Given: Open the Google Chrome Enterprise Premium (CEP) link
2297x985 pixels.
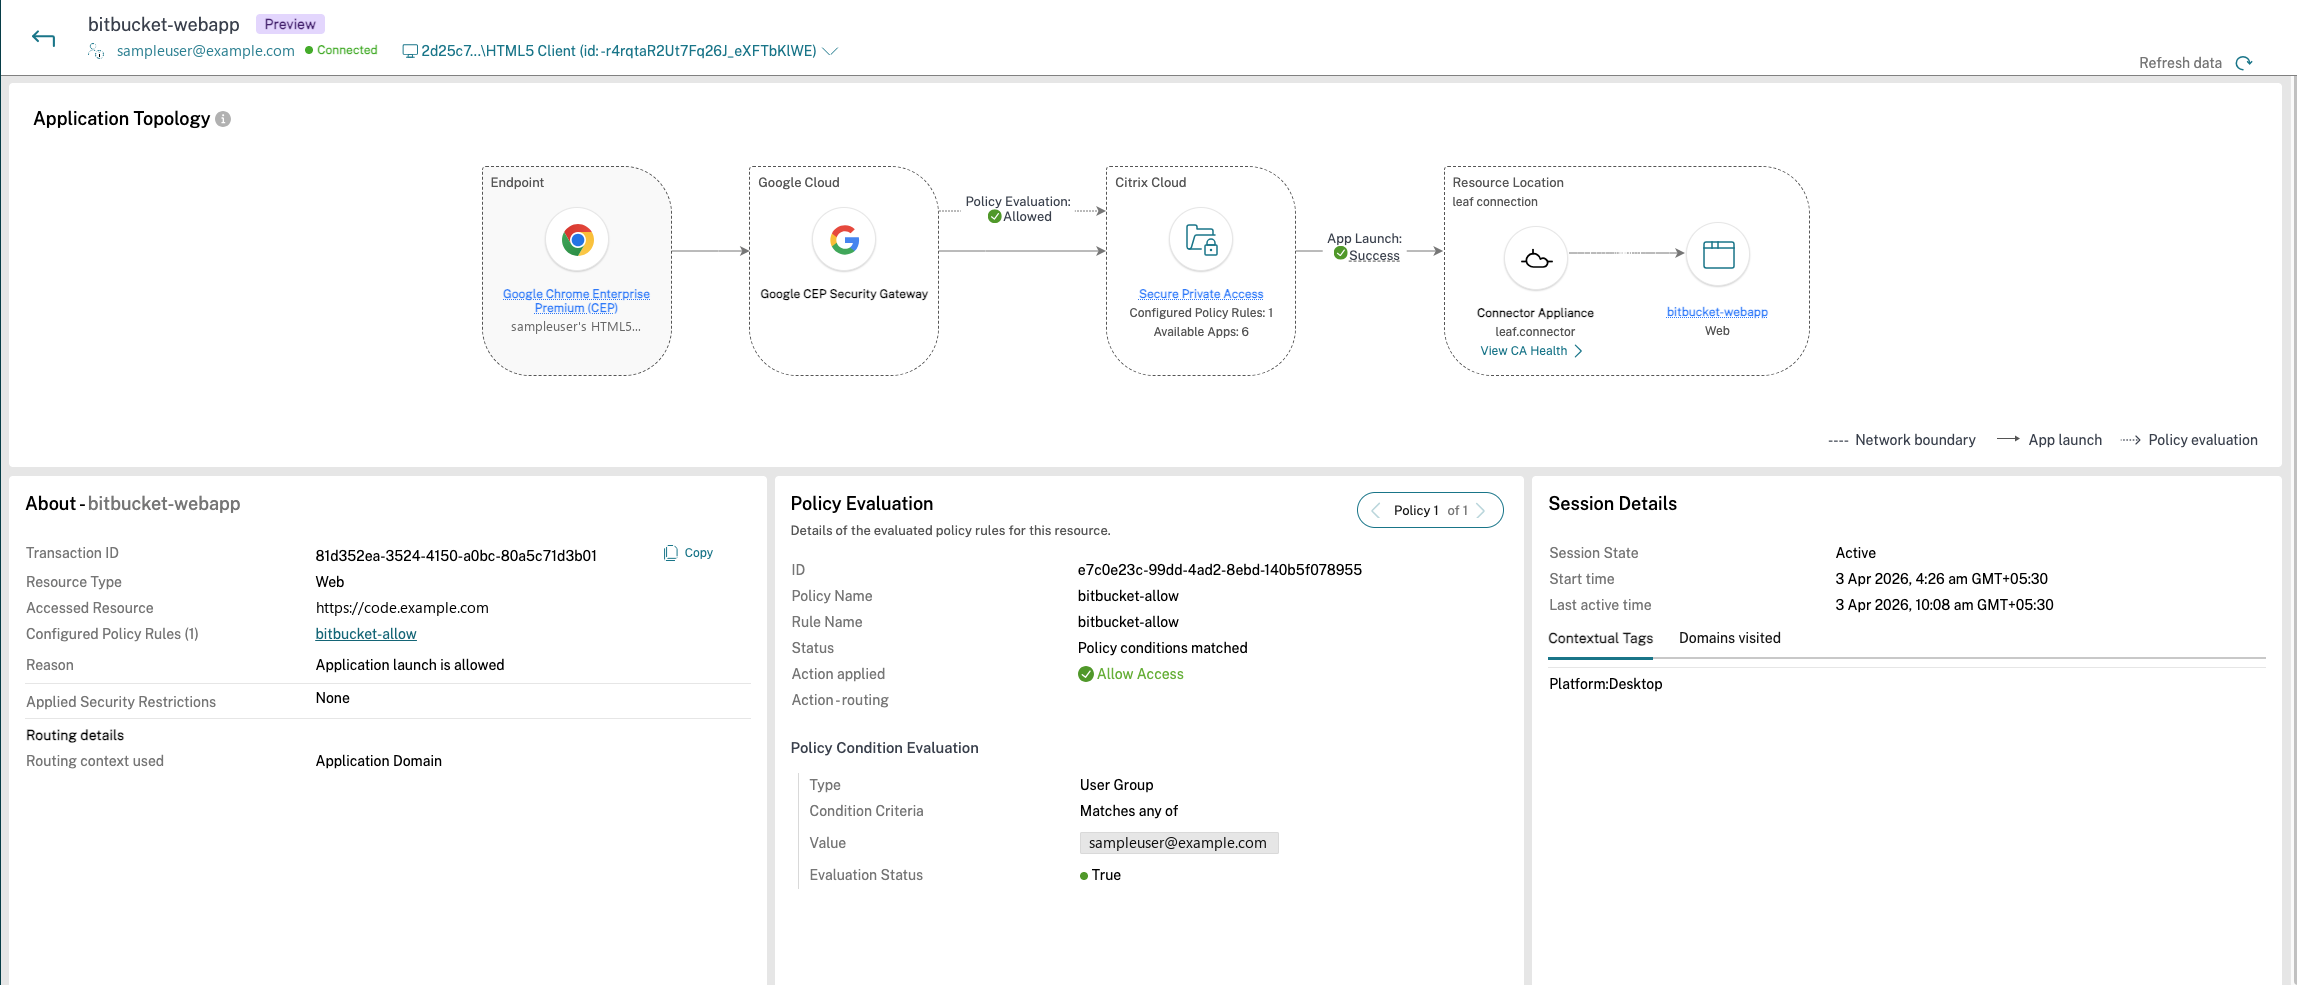Looking at the screenshot, I should [x=576, y=301].
